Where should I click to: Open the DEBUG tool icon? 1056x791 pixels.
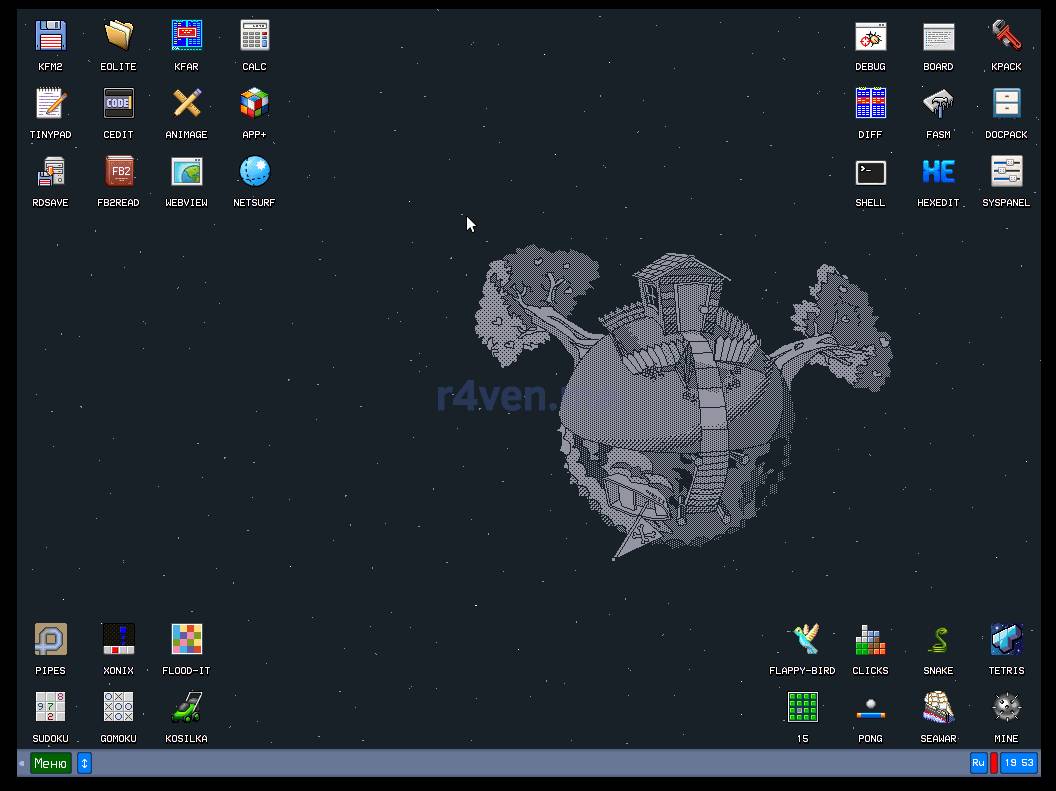[x=870, y=36]
